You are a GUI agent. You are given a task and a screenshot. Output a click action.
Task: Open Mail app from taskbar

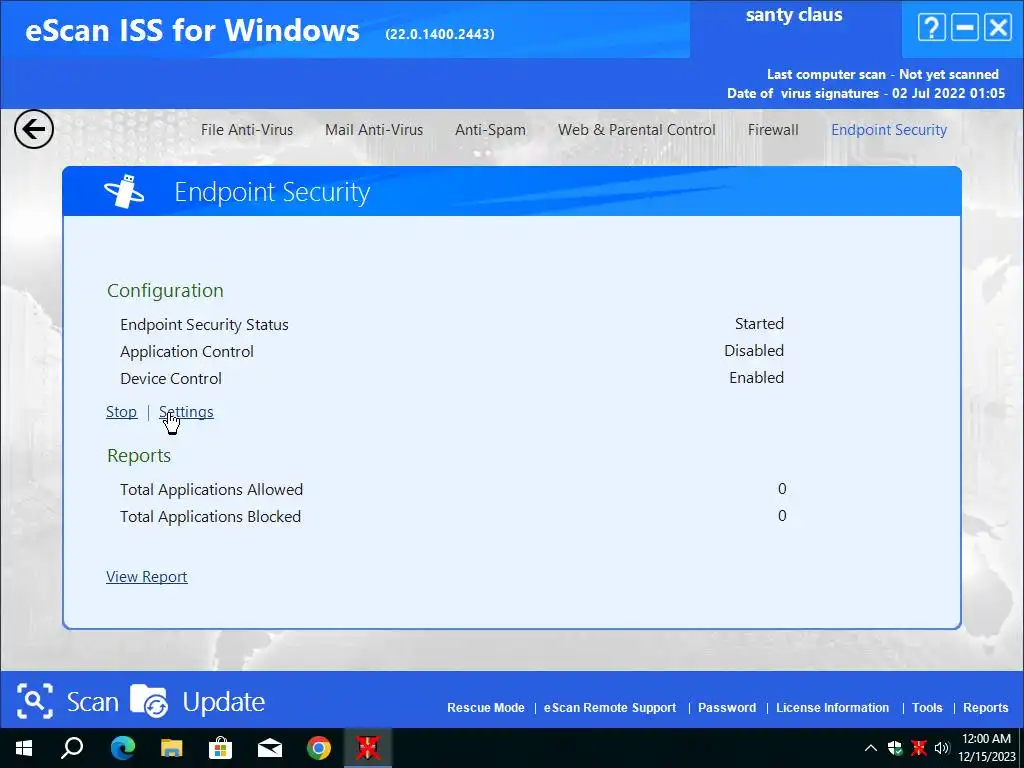[x=270, y=748]
